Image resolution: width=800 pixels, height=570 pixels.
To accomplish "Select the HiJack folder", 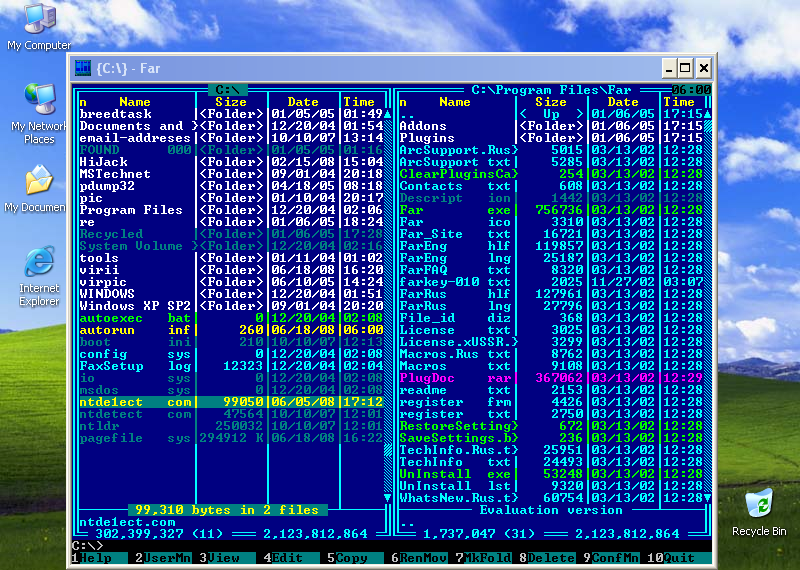I will tap(231, 162).
